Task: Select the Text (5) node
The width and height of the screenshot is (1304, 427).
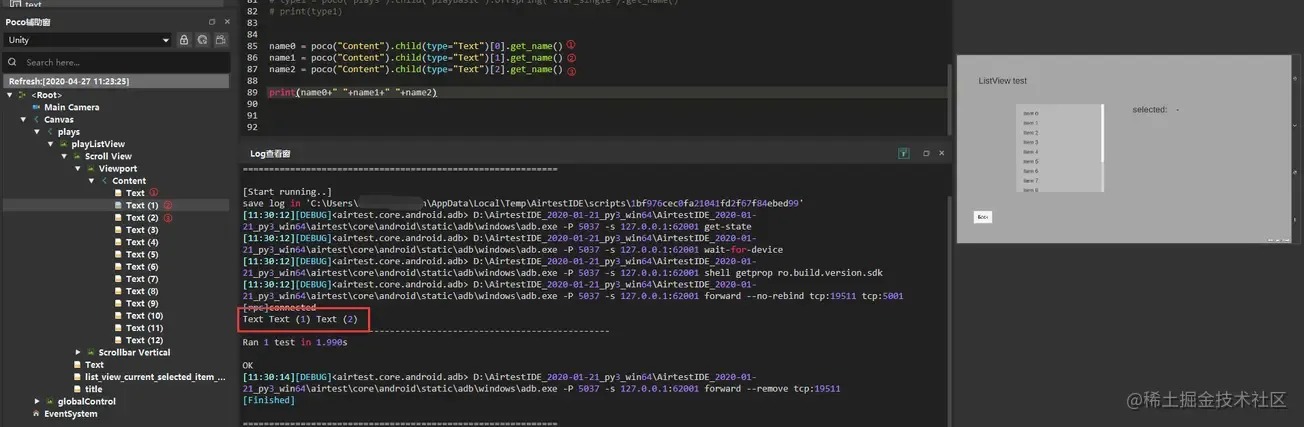Action: point(142,254)
